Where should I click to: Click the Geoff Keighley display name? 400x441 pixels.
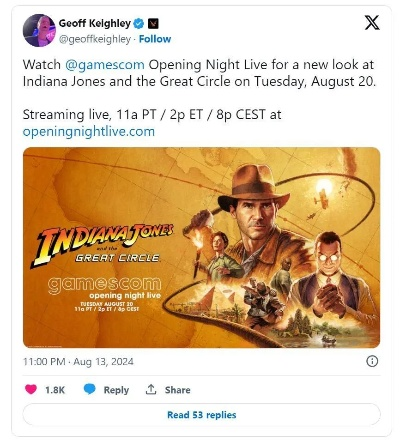pos(95,23)
